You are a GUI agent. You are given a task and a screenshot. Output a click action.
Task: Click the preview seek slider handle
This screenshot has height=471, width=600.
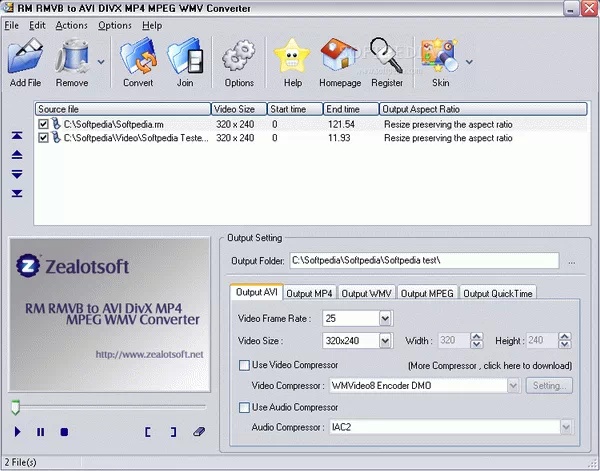click(15, 407)
